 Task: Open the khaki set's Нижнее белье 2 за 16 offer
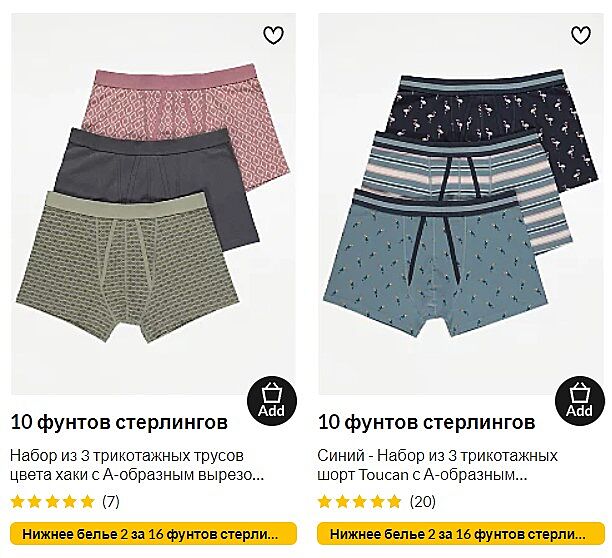pos(153,534)
